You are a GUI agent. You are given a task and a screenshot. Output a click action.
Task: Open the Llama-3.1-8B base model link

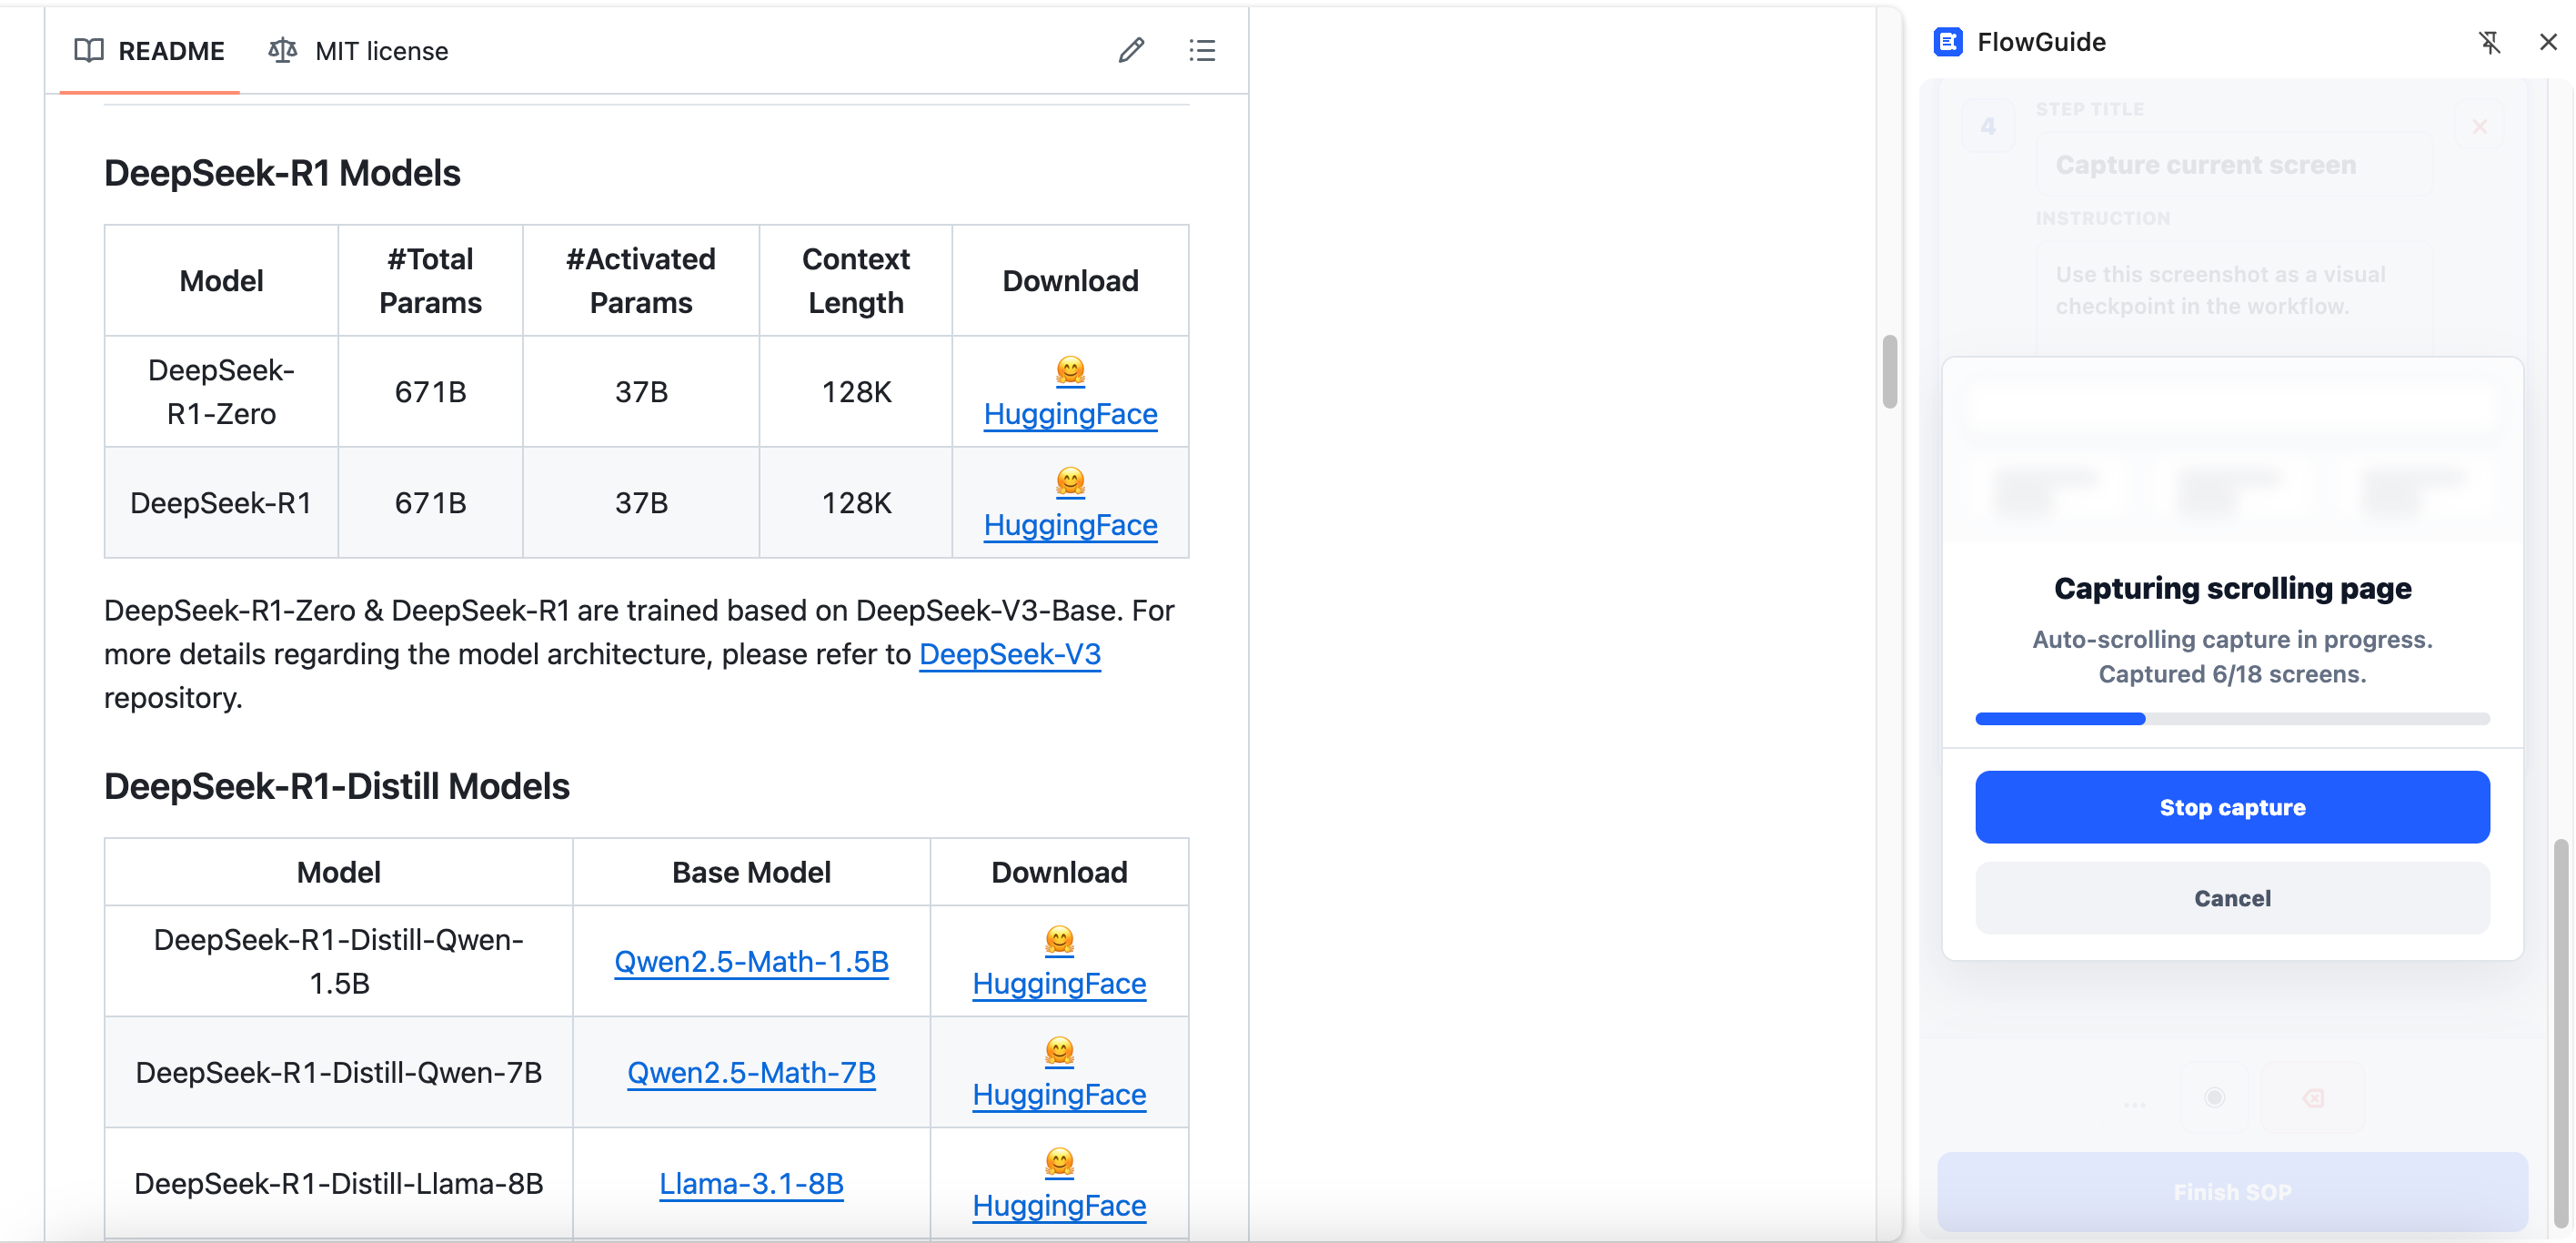[x=751, y=1183]
